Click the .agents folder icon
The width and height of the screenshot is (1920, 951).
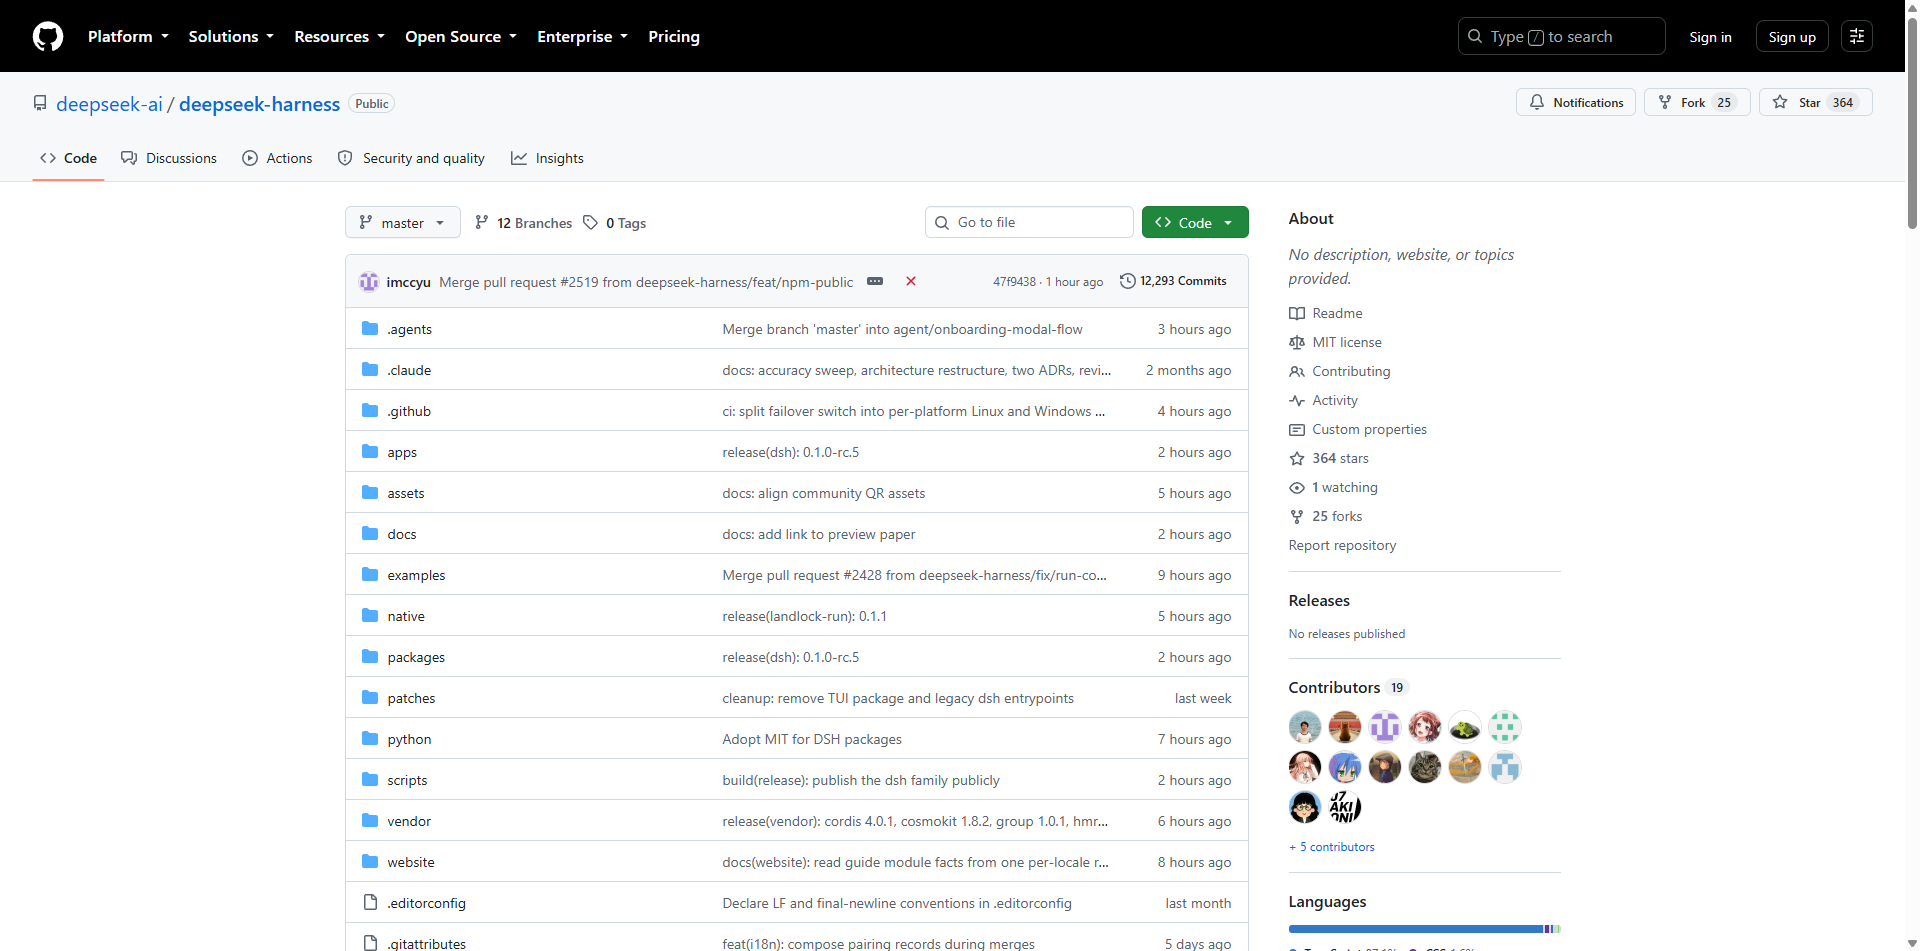point(370,328)
